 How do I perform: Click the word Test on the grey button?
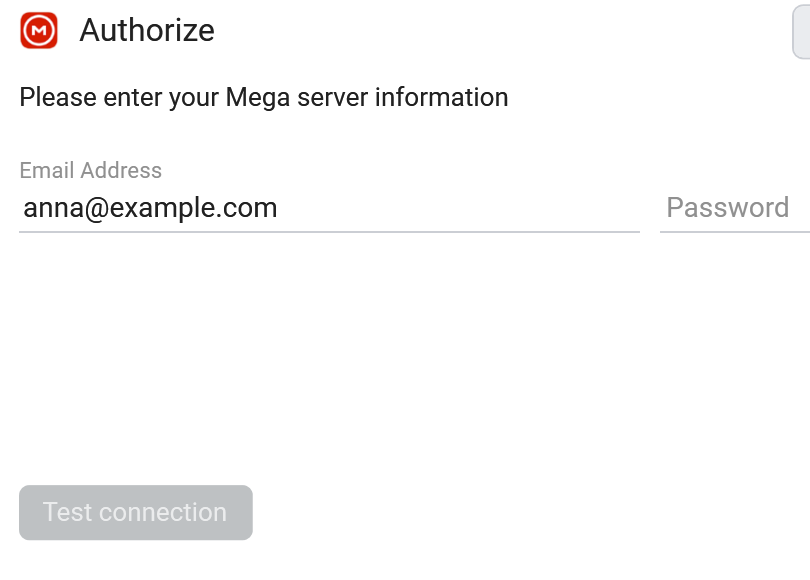[68, 512]
